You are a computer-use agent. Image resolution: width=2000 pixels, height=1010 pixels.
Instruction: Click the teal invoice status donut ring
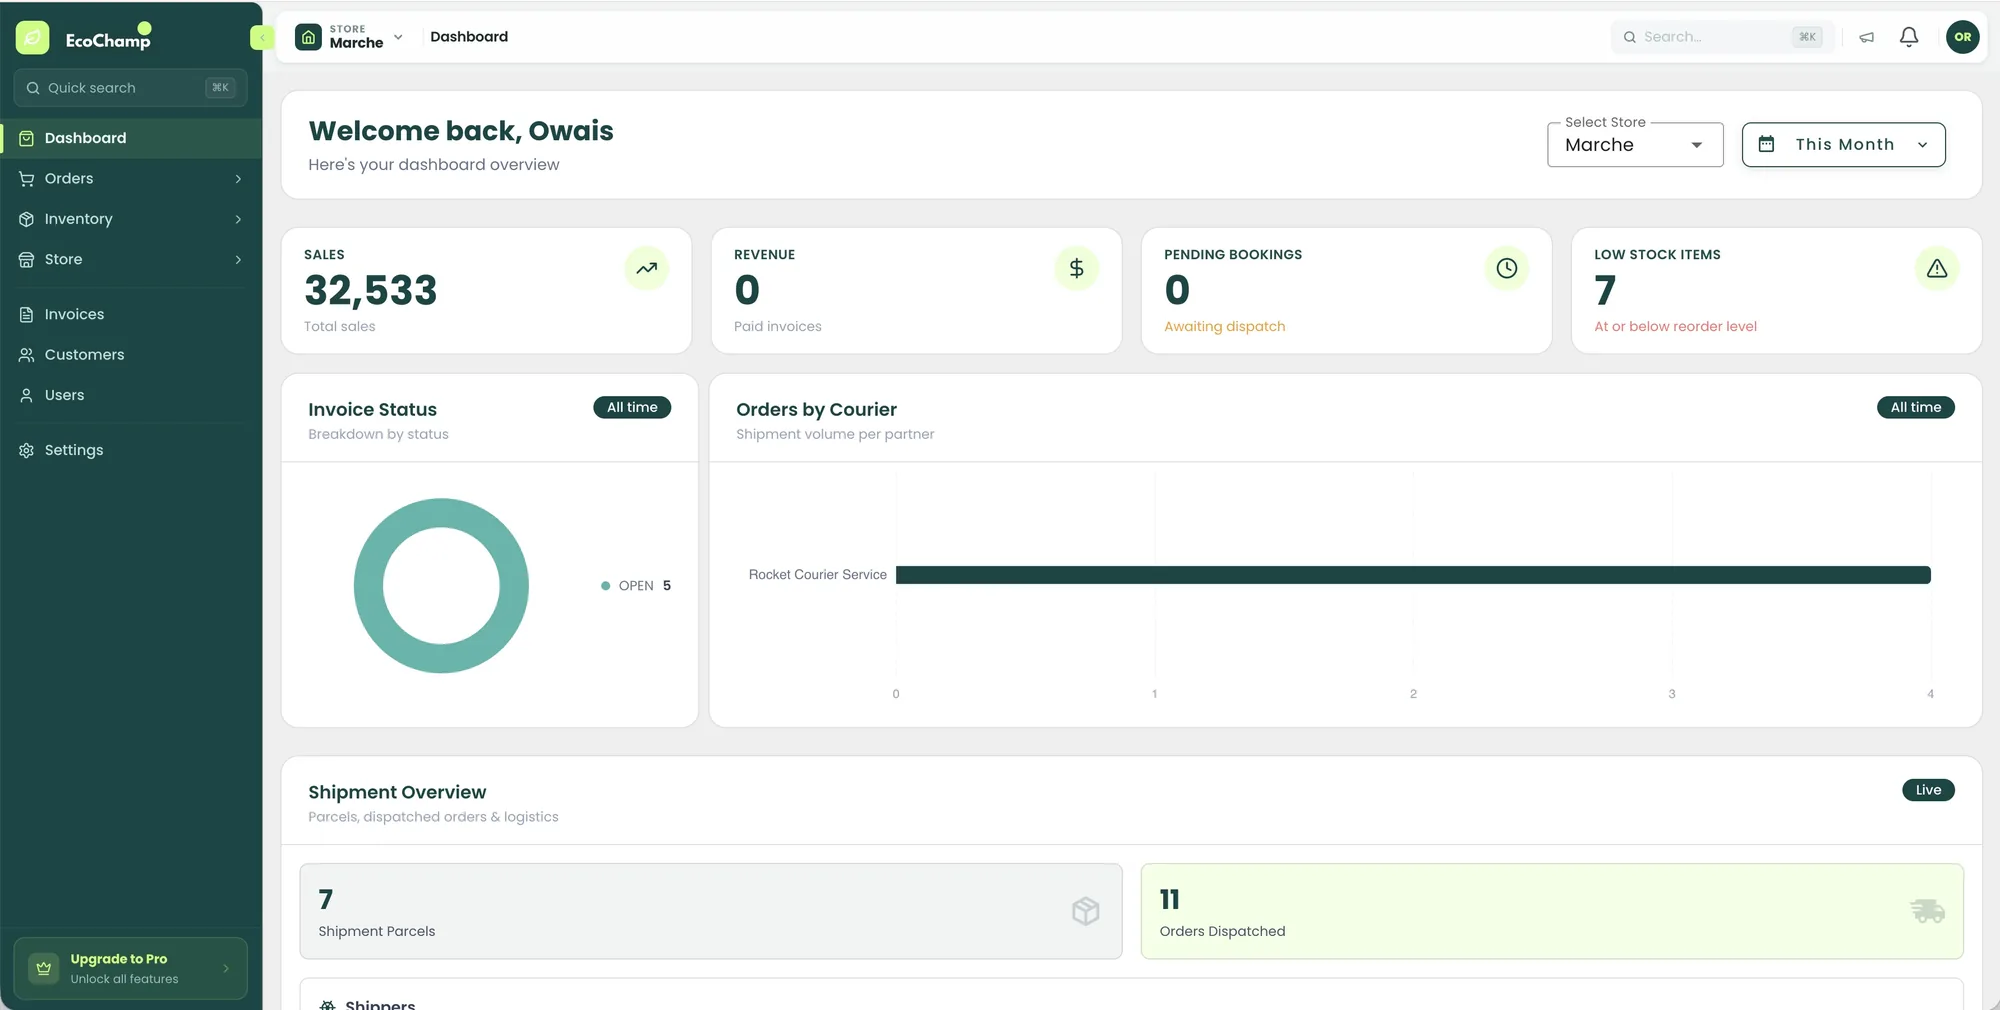[441, 513]
